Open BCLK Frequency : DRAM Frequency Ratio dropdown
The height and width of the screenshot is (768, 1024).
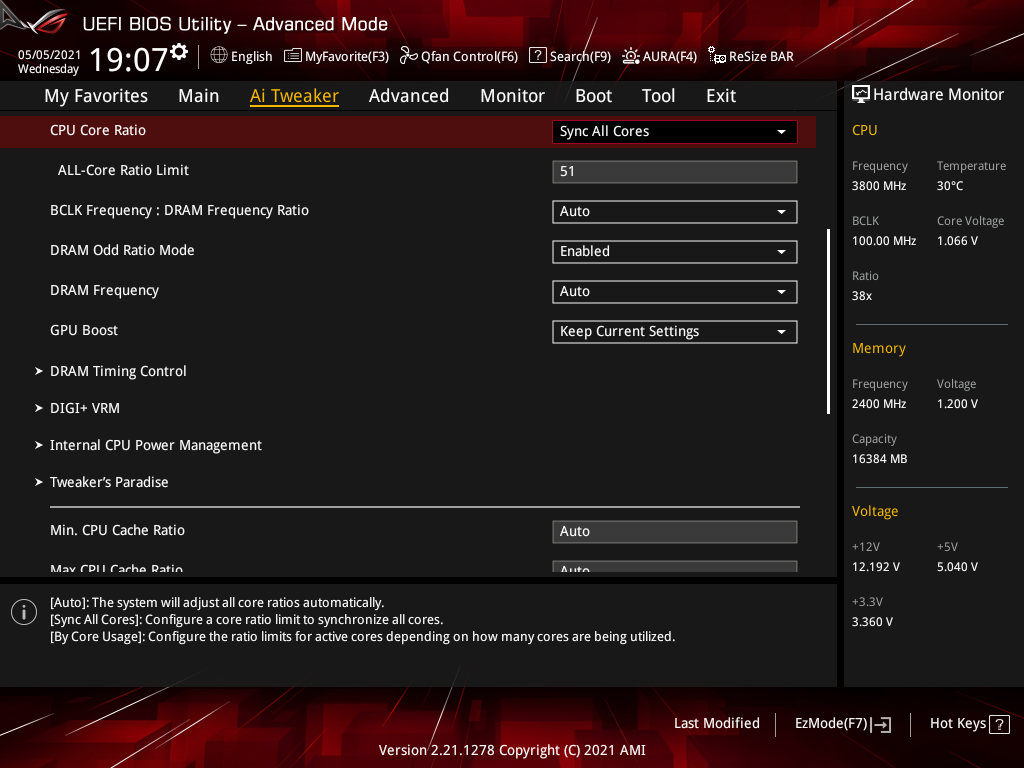click(675, 212)
